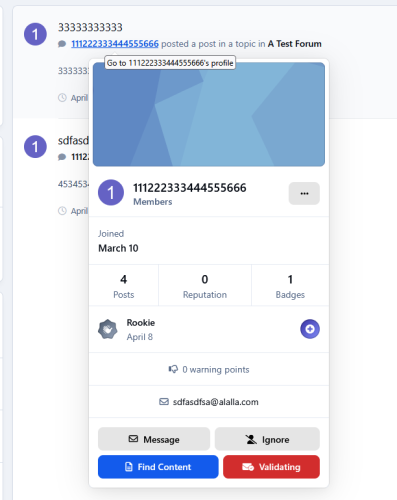The width and height of the screenshot is (397, 500).
Task: Click the clock icon on the first post date
Action: pos(62,98)
